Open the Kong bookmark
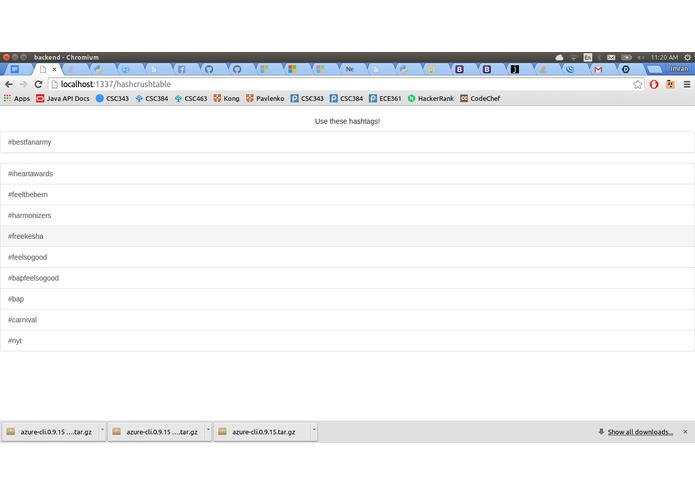This screenshot has width=695, height=494. click(x=226, y=98)
